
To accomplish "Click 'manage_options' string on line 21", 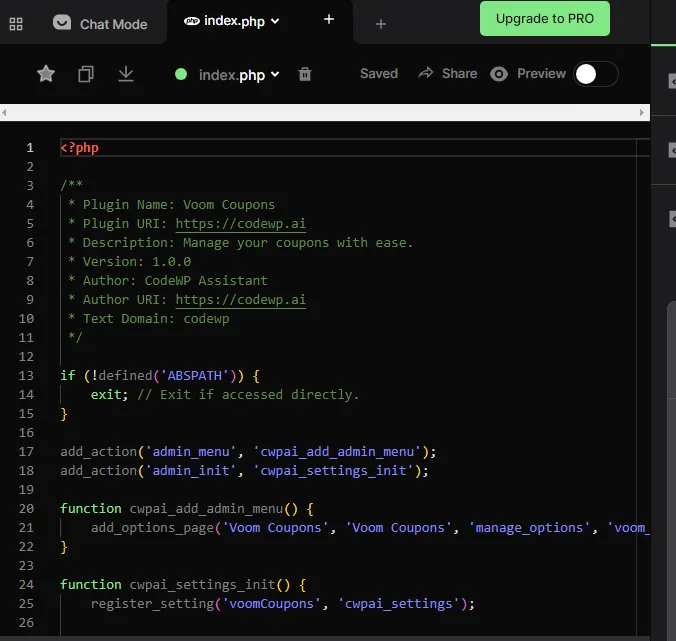I will pyautogui.click(x=529, y=527).
